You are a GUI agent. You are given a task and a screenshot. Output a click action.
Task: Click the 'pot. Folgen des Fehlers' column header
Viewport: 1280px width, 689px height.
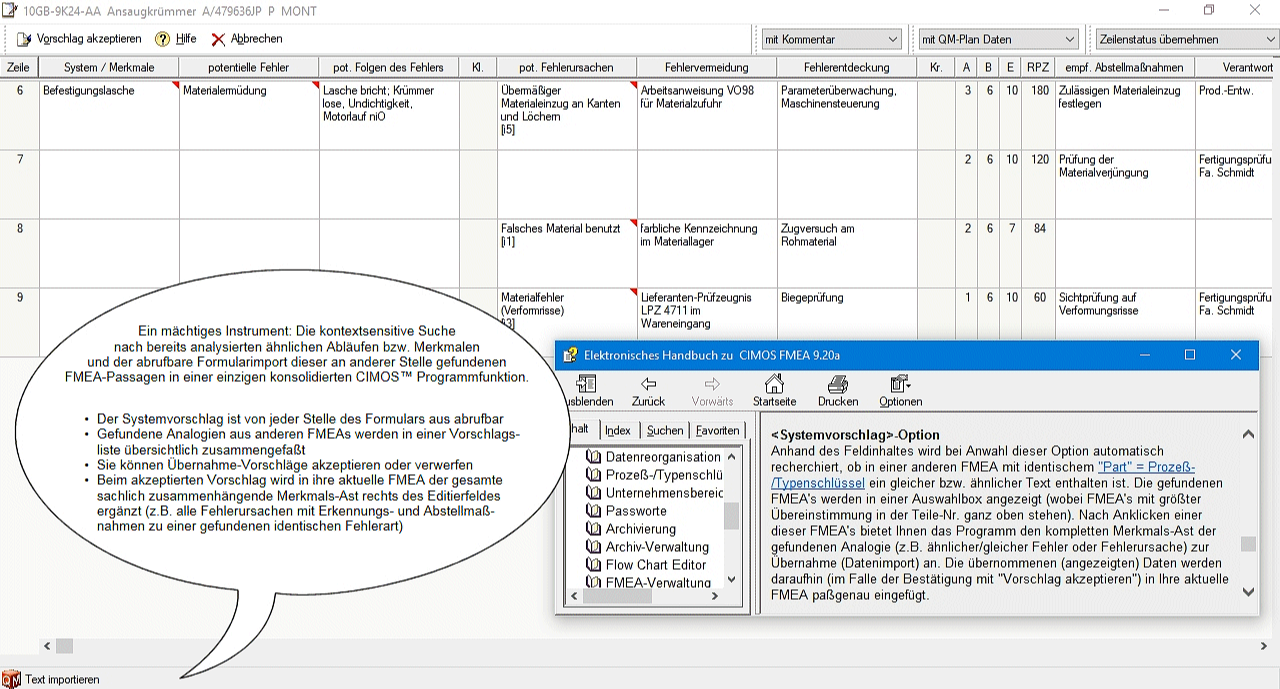[388, 67]
